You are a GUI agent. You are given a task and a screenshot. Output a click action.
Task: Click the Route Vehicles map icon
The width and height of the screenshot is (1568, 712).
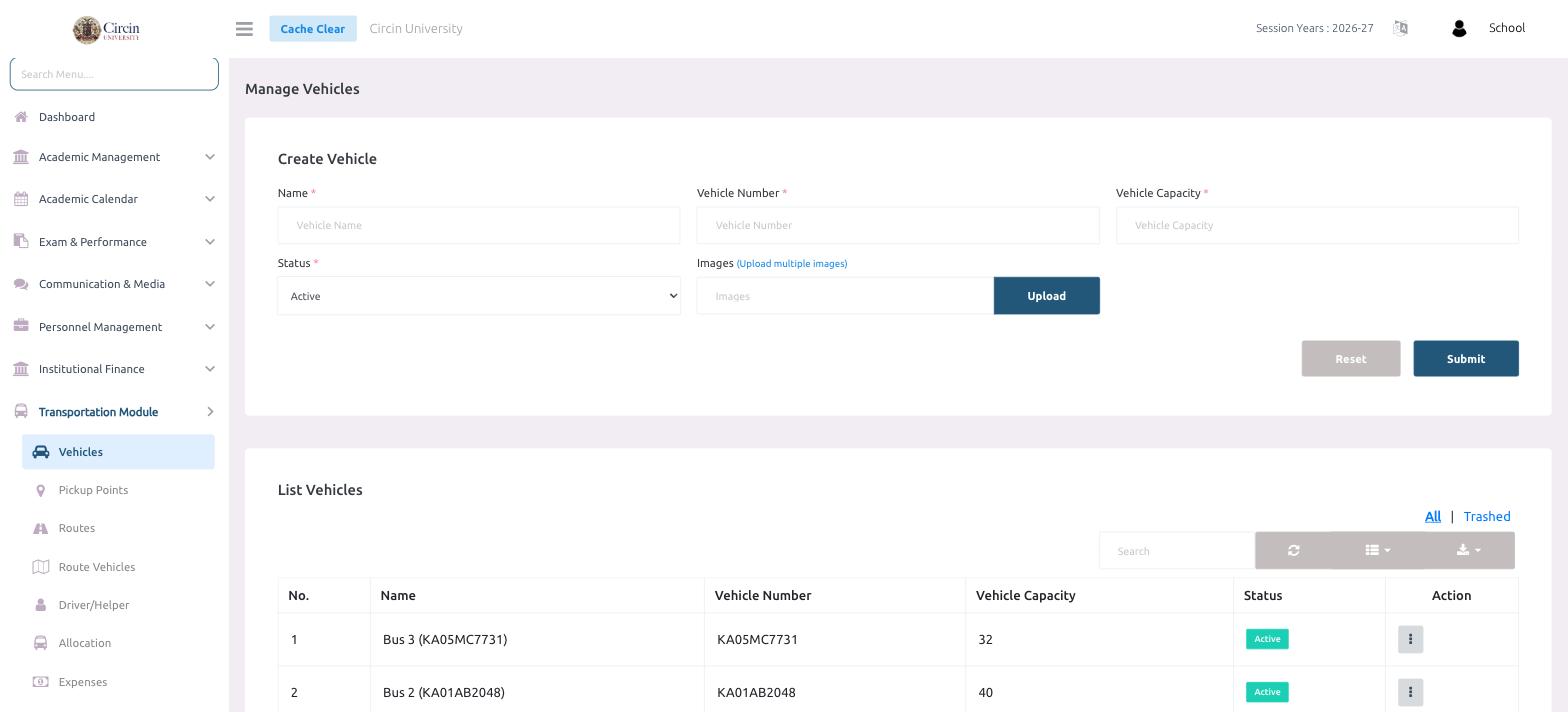(x=41, y=567)
